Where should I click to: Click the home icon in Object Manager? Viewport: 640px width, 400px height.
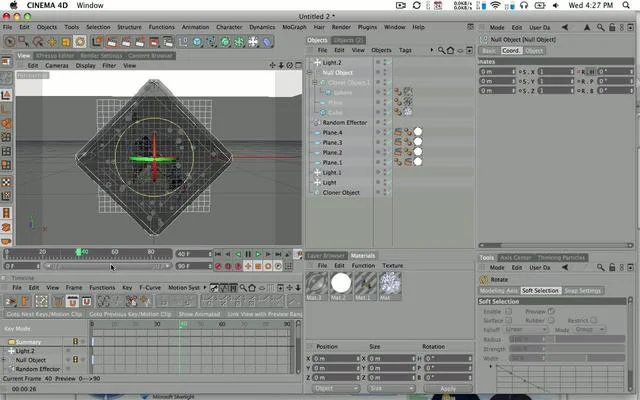pyautogui.click(x=450, y=50)
